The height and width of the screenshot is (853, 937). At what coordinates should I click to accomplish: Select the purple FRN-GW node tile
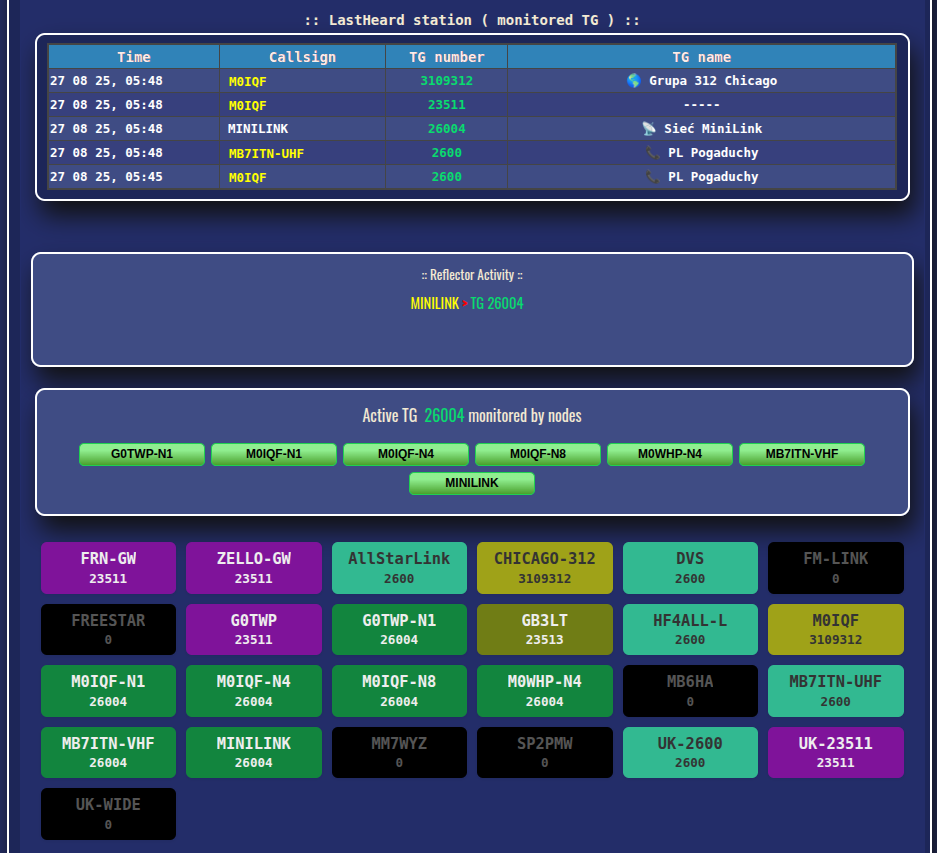108,568
